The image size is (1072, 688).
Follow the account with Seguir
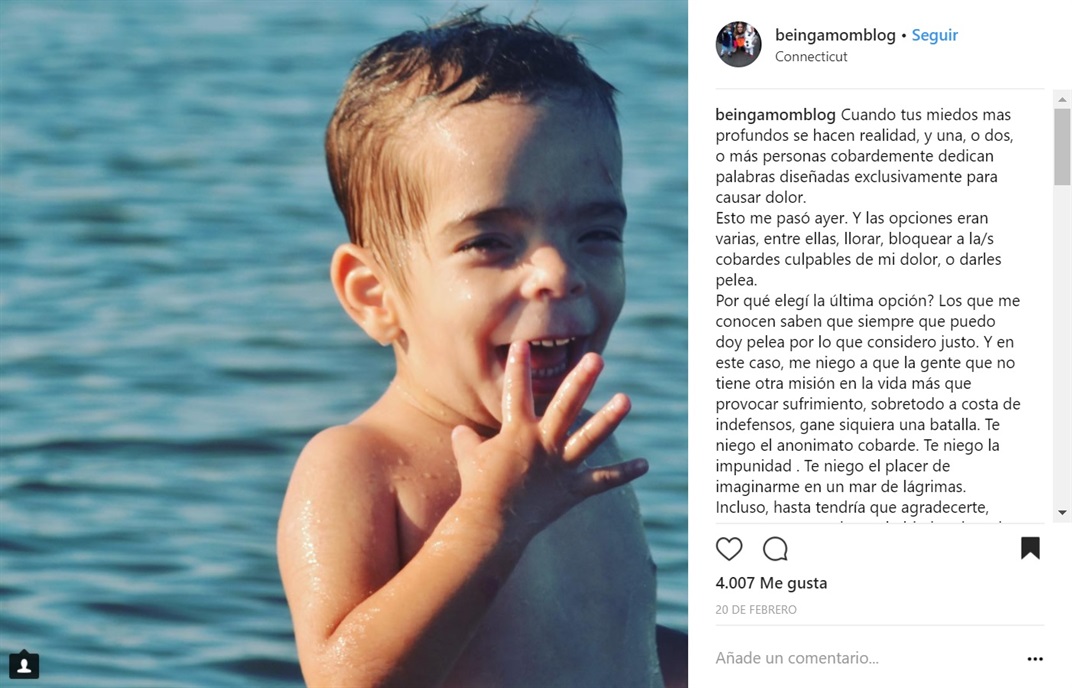pyautogui.click(x=935, y=35)
